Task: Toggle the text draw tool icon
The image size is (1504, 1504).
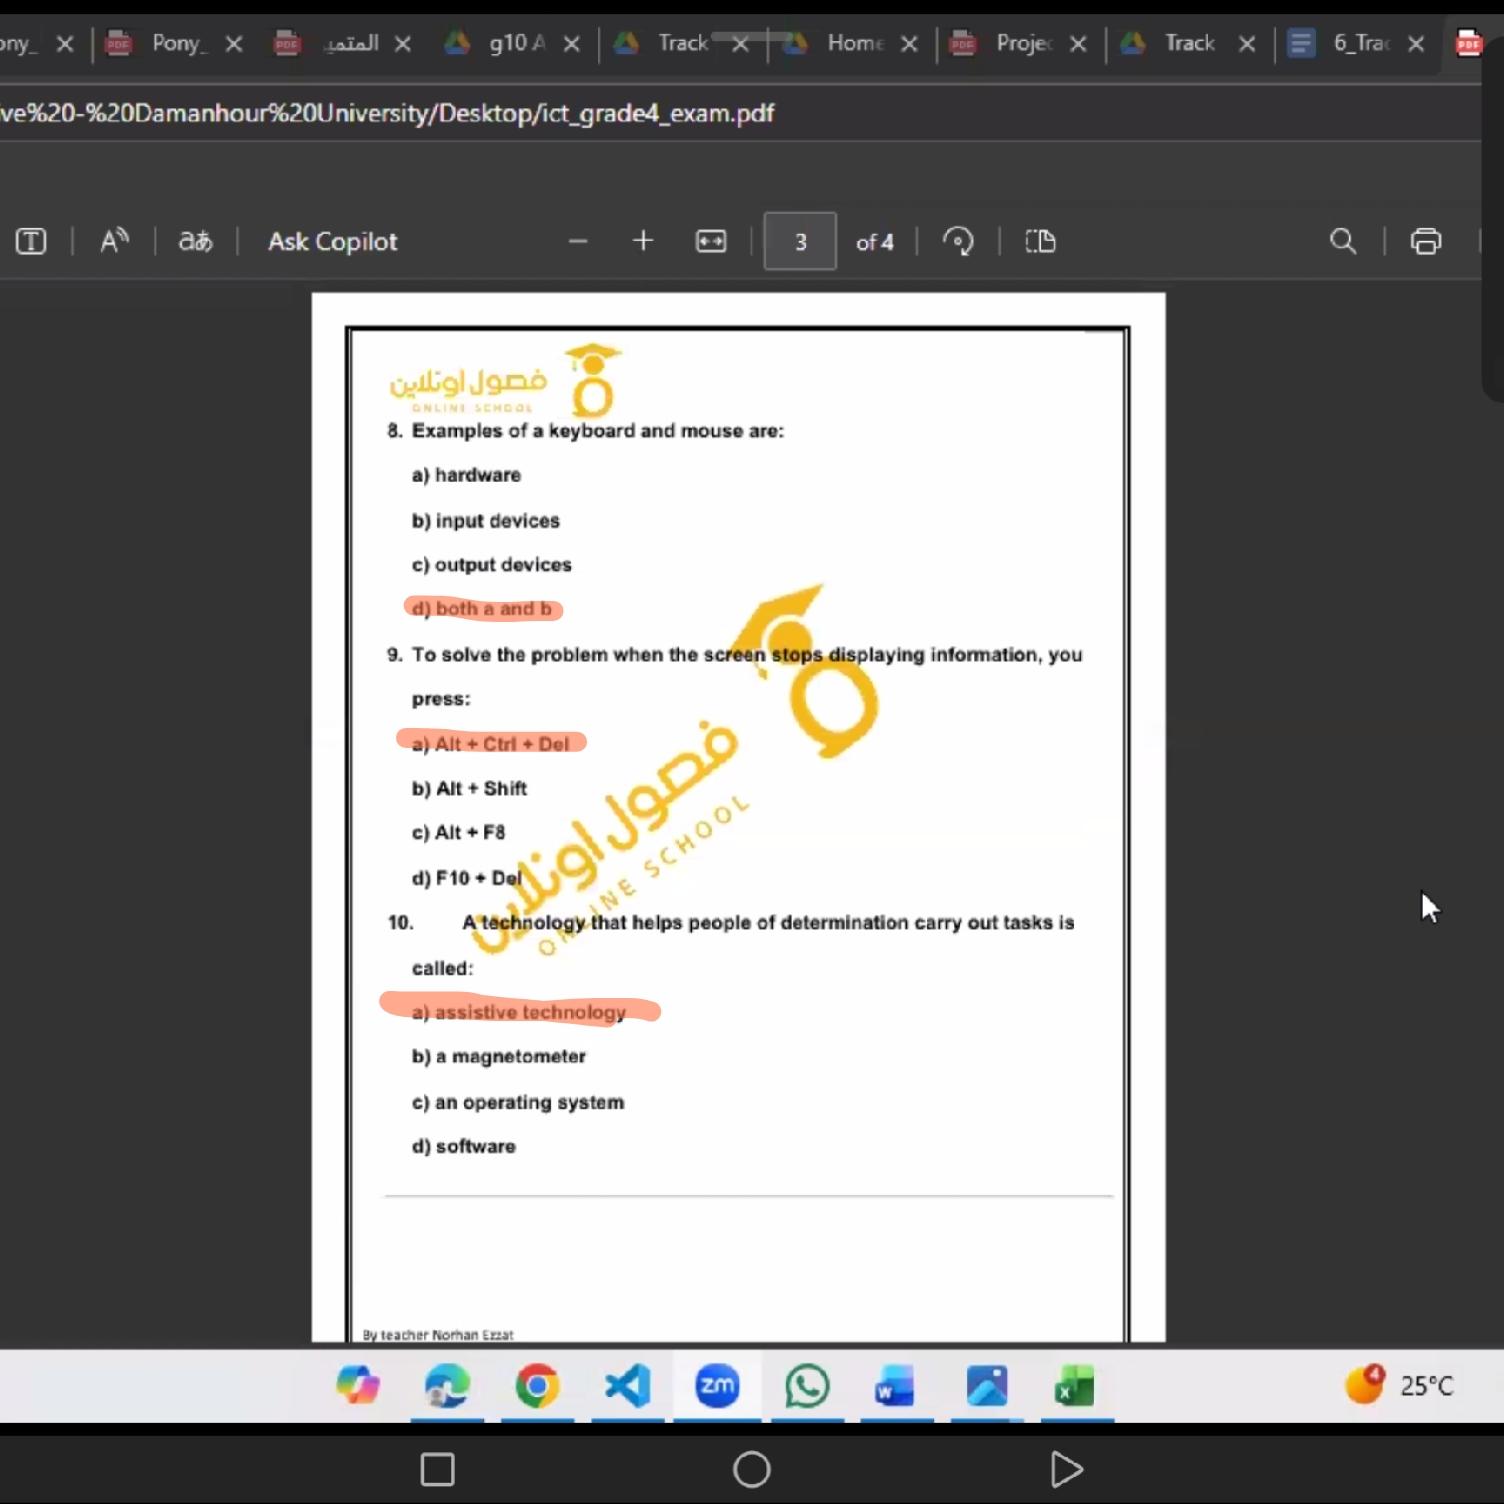Action: pos(31,241)
